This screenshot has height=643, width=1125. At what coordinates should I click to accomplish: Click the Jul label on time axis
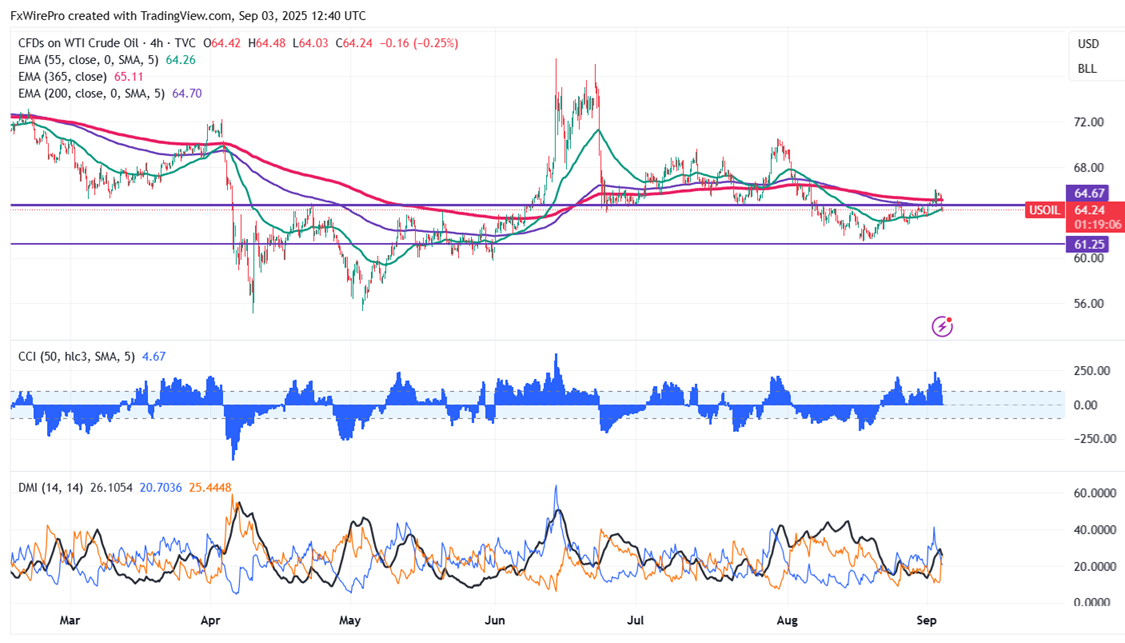pyautogui.click(x=635, y=620)
